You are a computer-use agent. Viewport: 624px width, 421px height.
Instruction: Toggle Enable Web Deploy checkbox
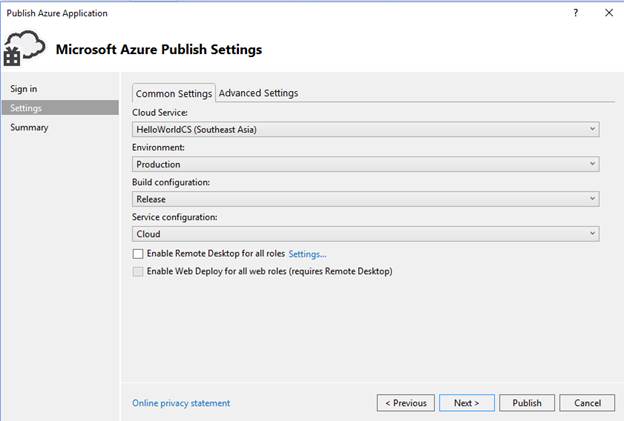click(138, 271)
